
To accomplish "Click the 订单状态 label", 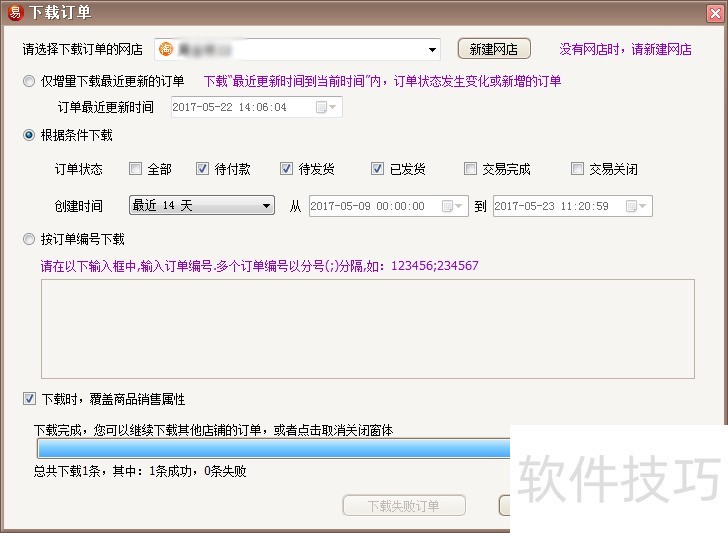I will coord(78,169).
